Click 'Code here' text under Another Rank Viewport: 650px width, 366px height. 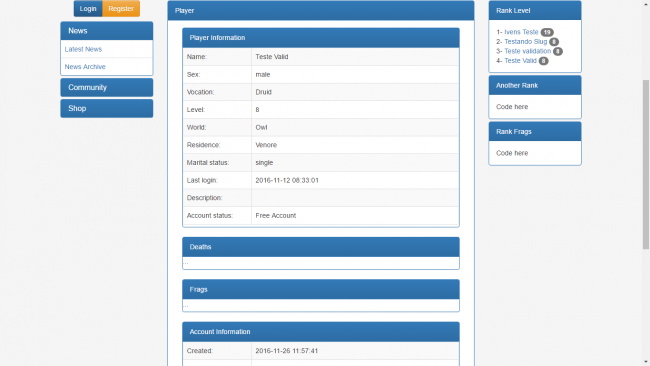(x=512, y=107)
